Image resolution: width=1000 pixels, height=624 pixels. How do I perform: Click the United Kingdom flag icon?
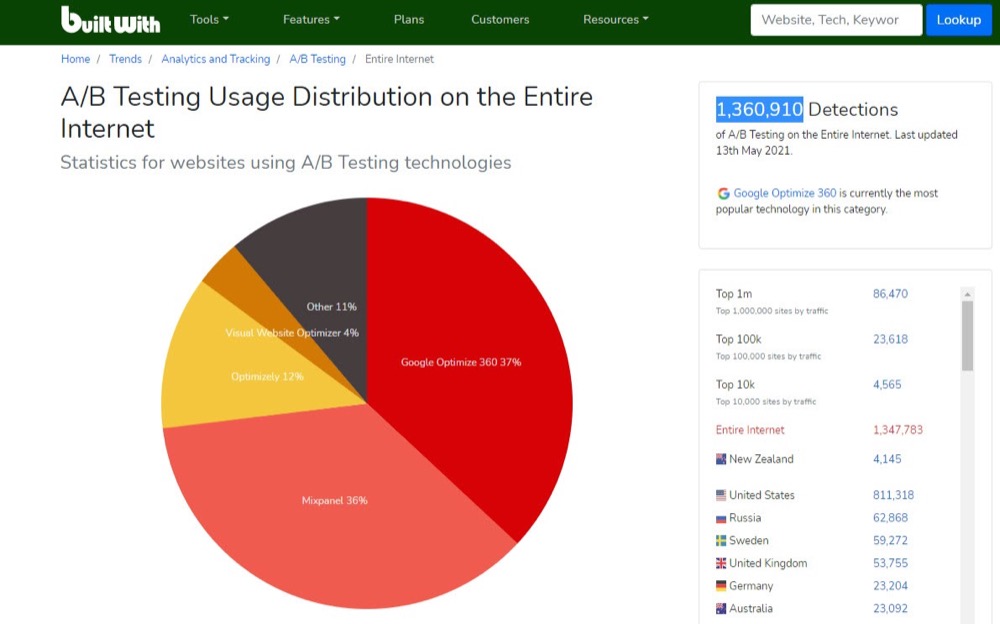(x=721, y=564)
